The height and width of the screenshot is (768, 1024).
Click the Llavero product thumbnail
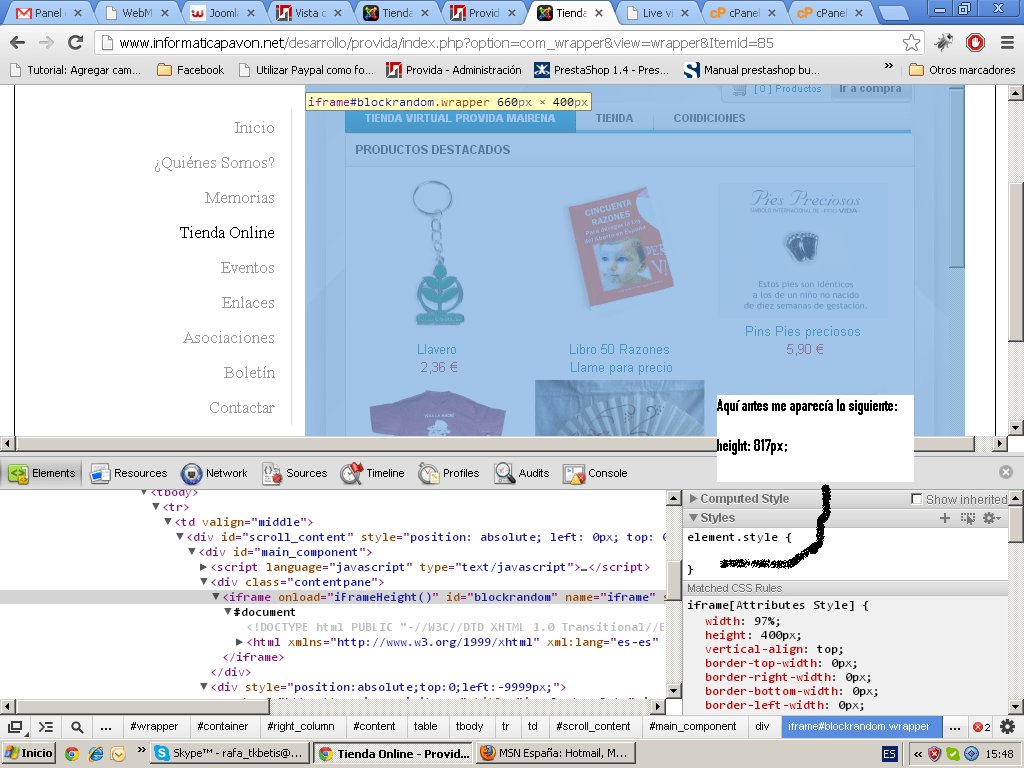coord(437,253)
